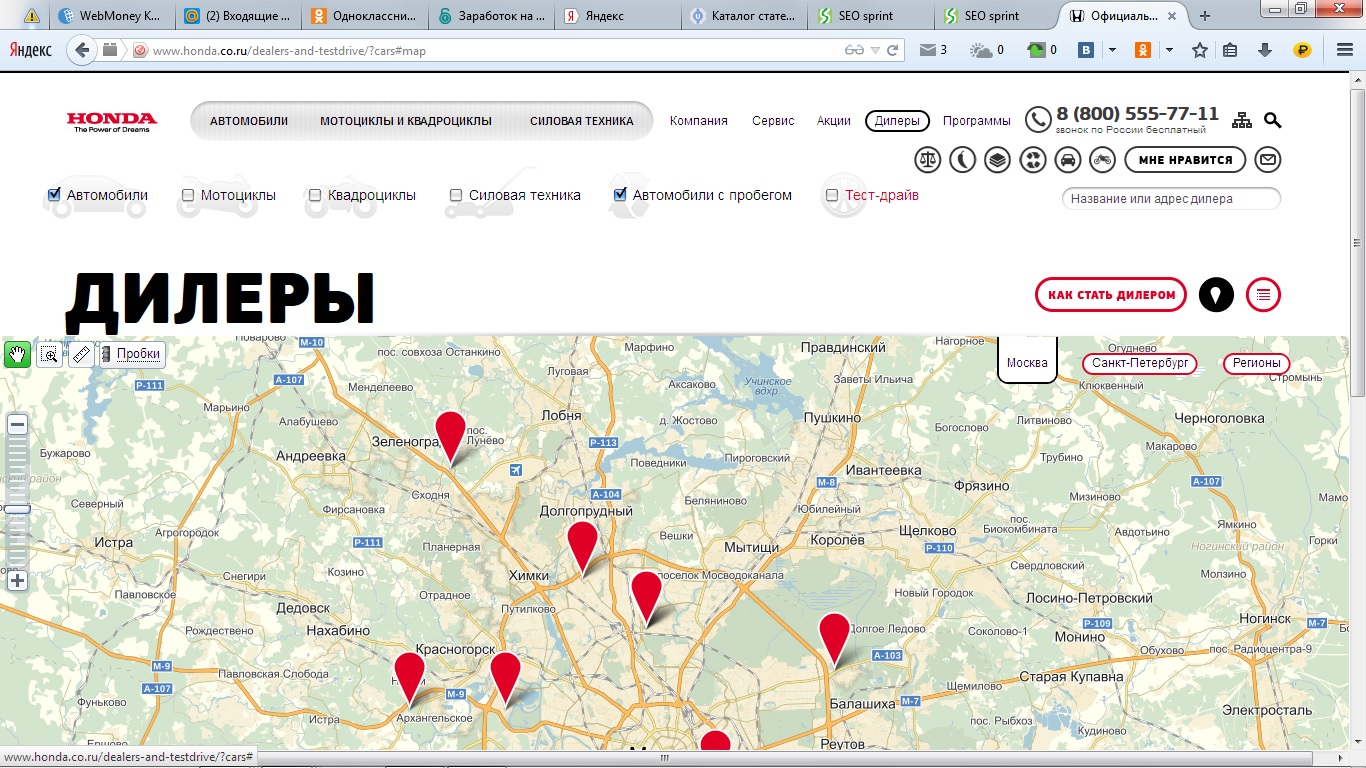Open the Акции menu item
Viewport: 1366px width, 768px height.
coord(834,121)
